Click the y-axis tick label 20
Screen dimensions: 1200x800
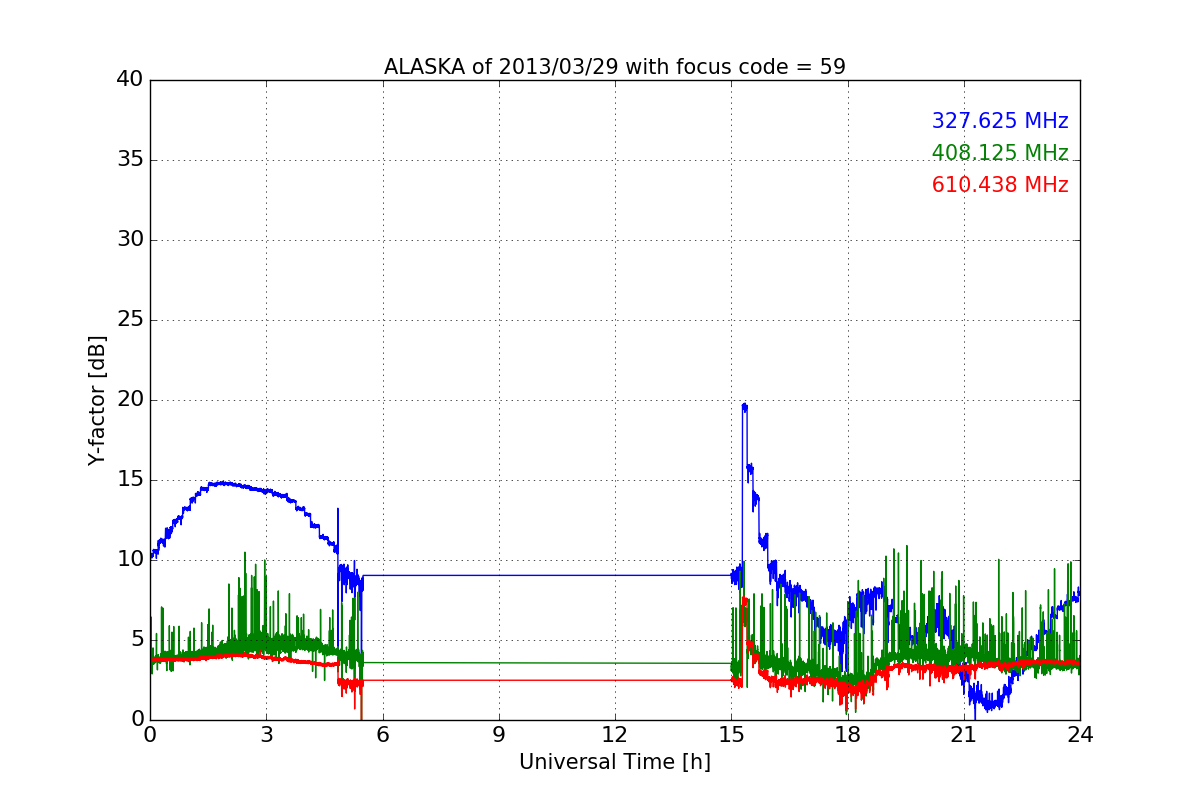pos(130,400)
